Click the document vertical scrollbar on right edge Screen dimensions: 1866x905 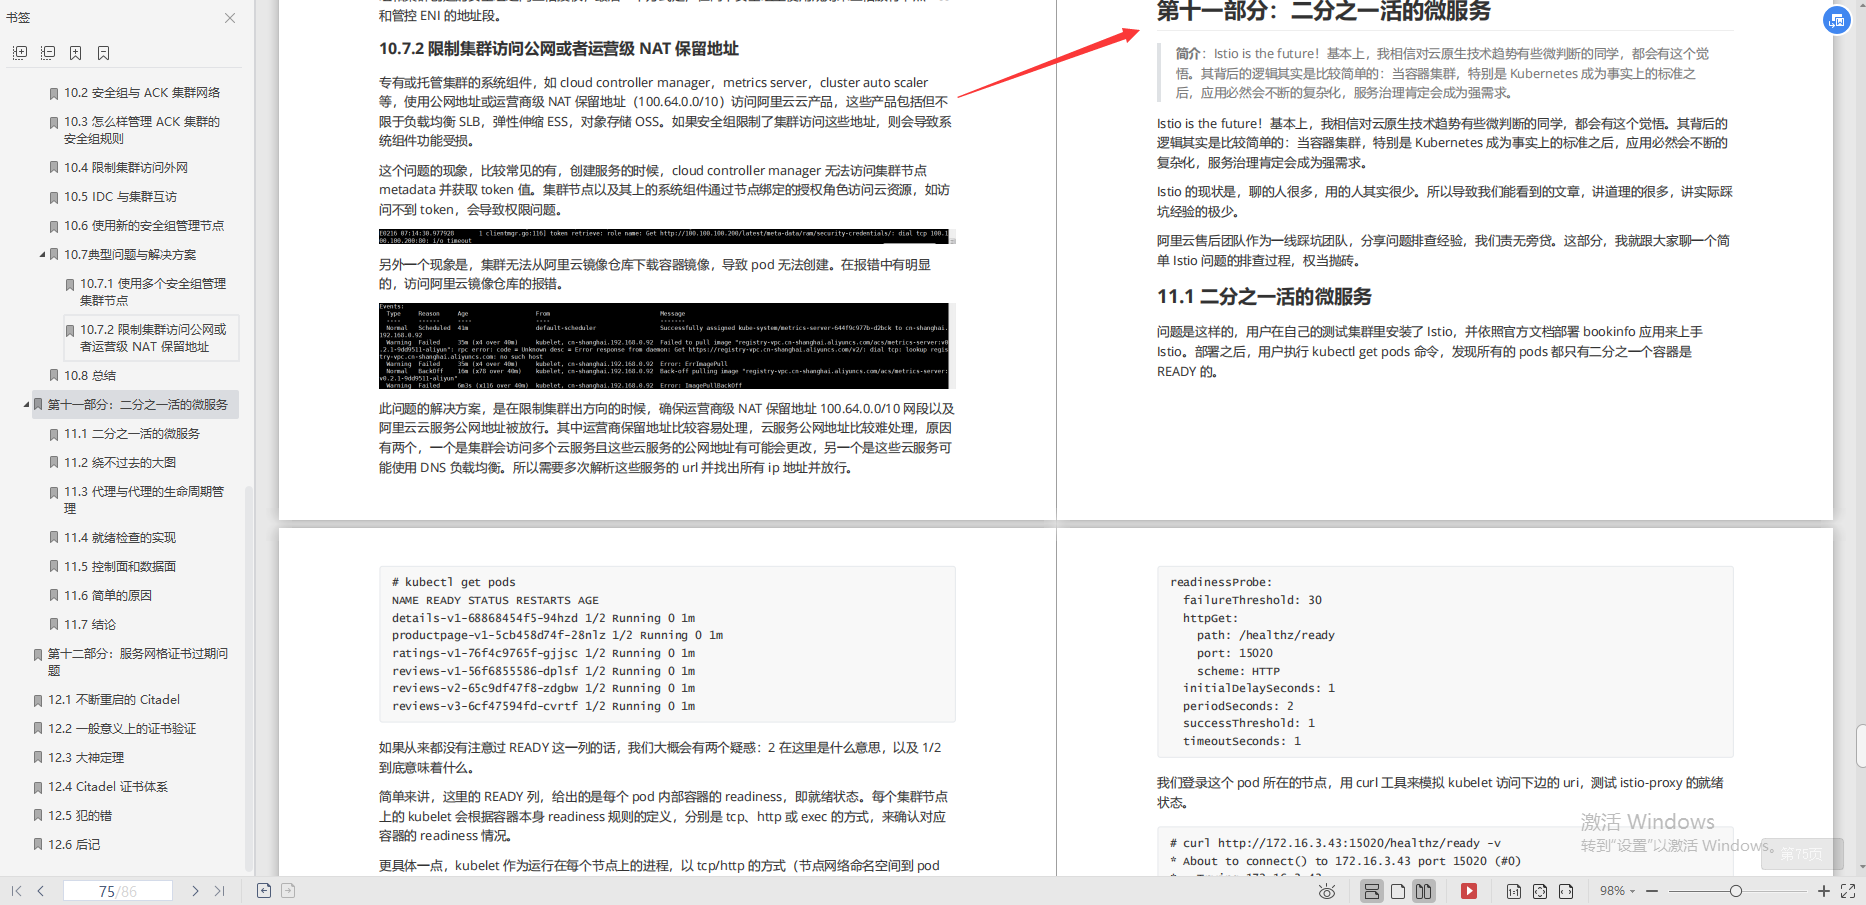click(1860, 745)
